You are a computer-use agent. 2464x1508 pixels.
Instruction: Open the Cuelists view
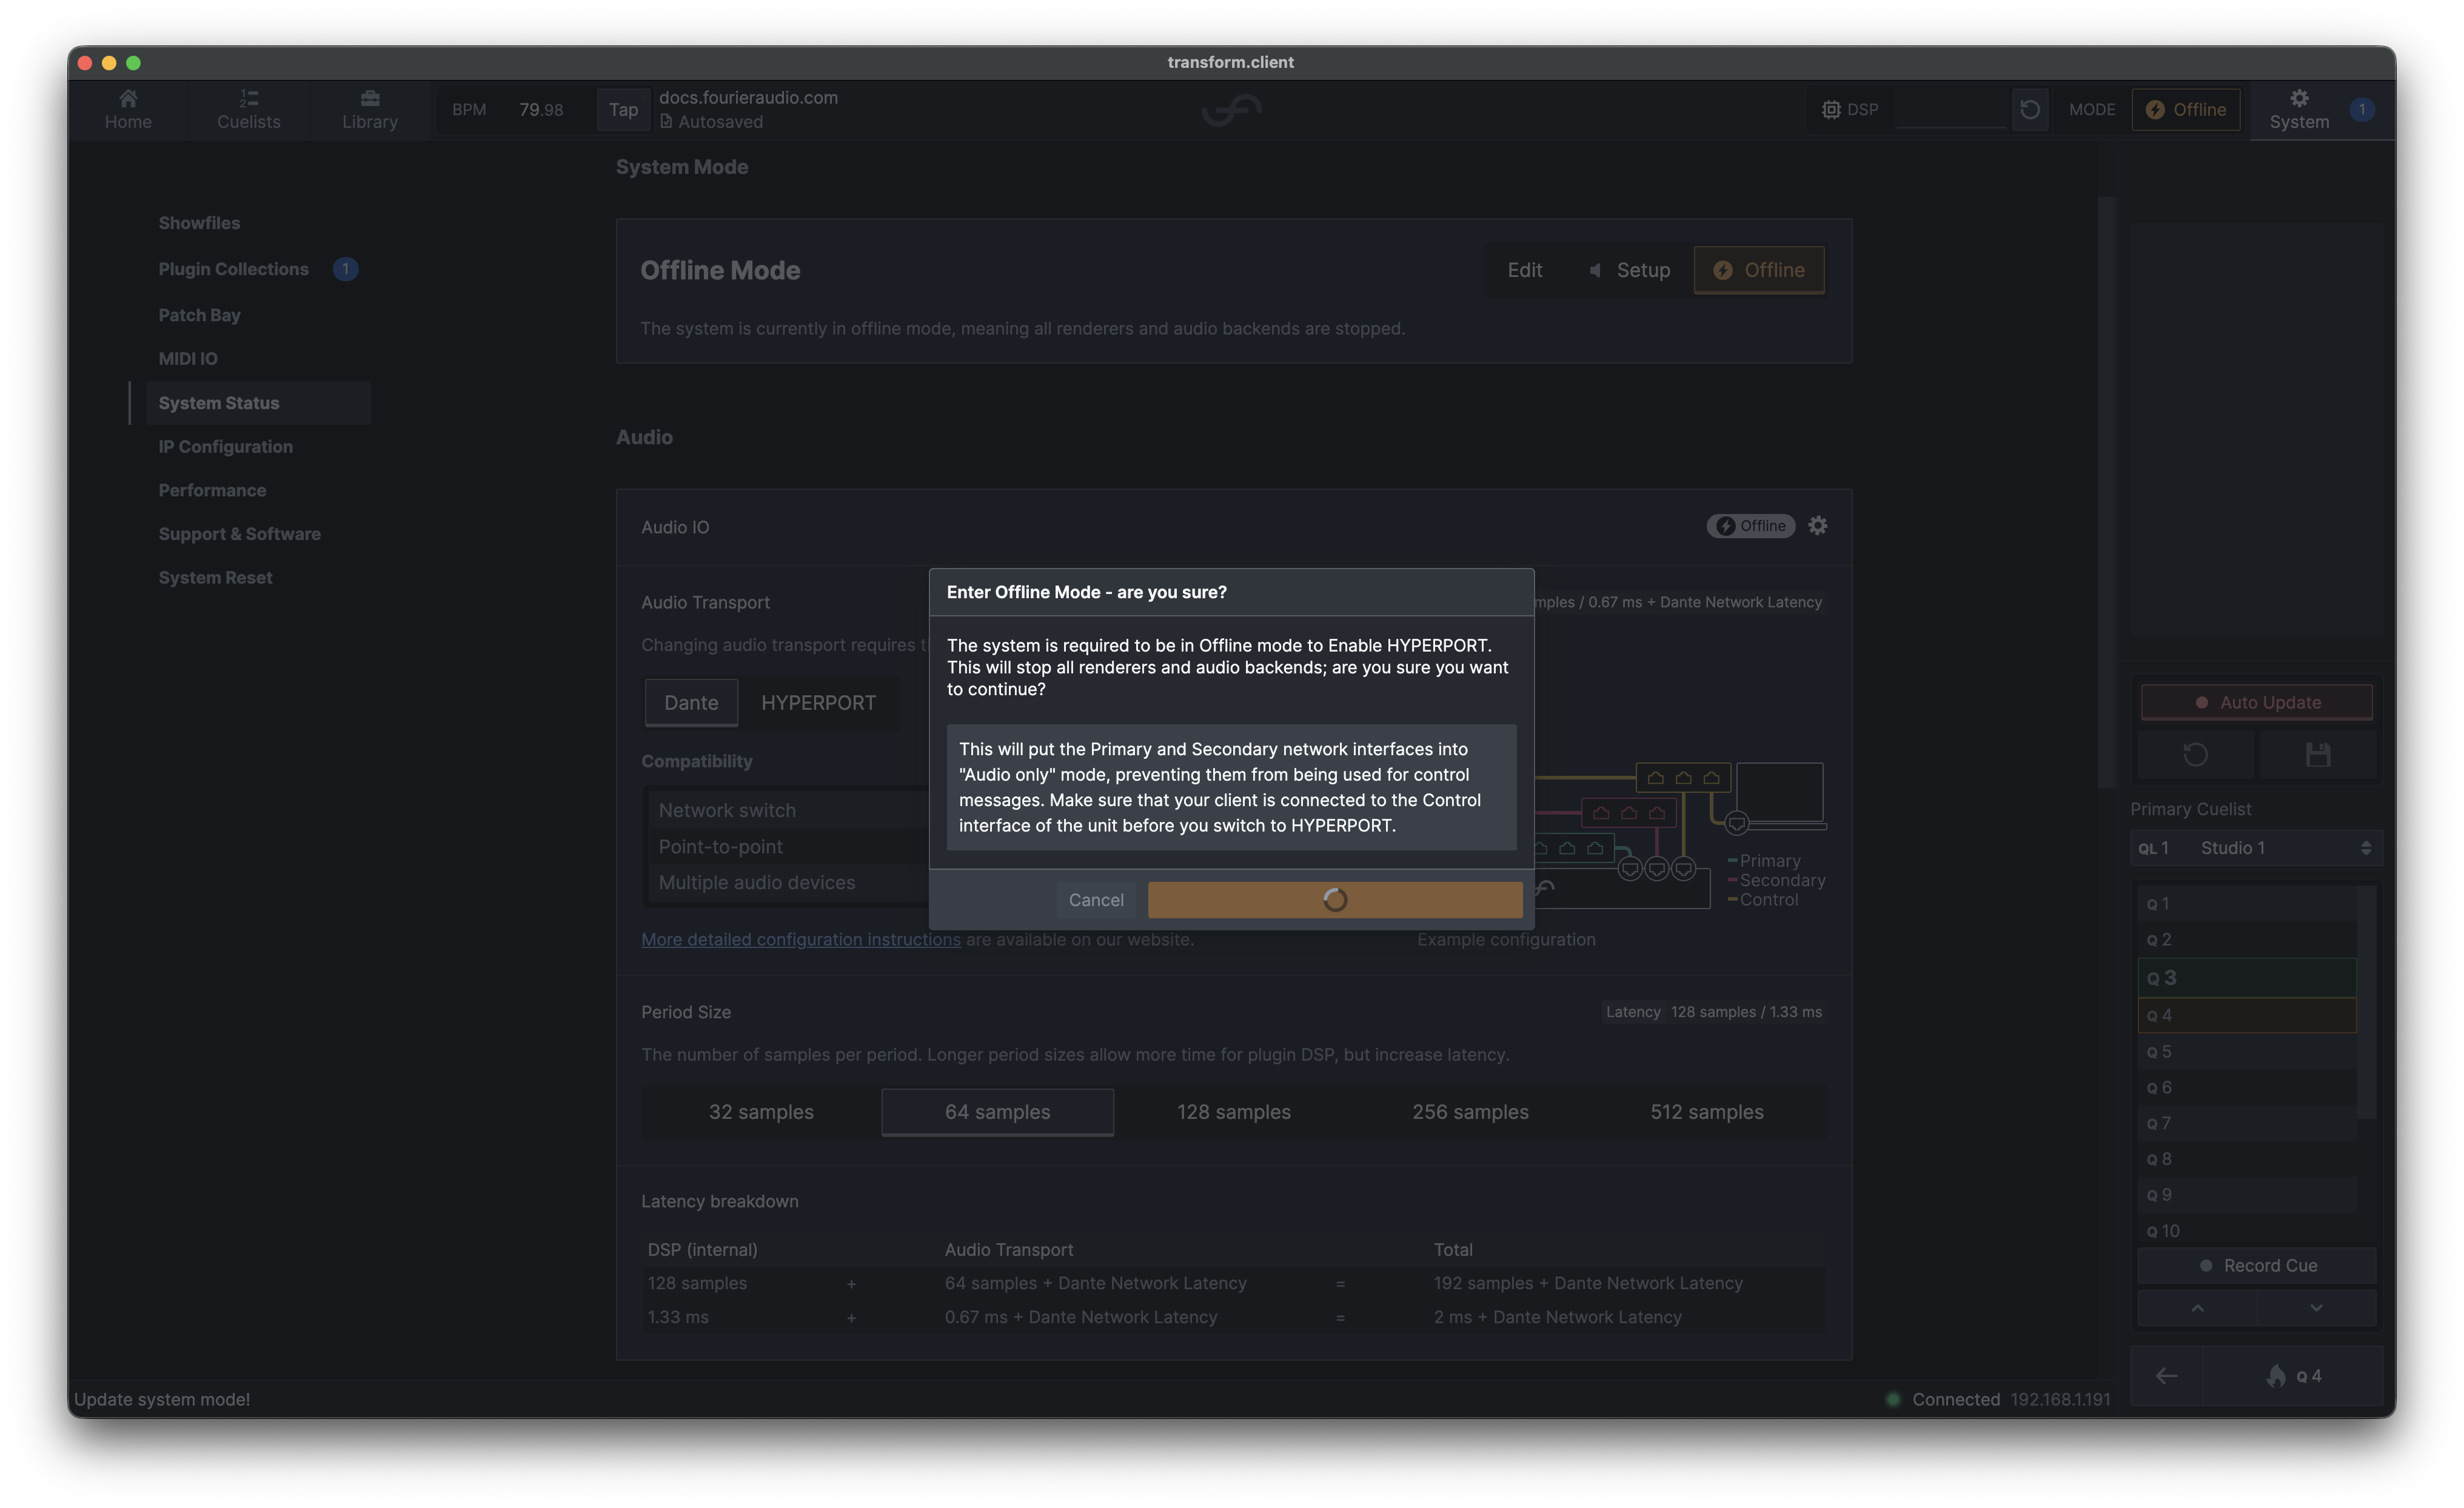(x=248, y=109)
